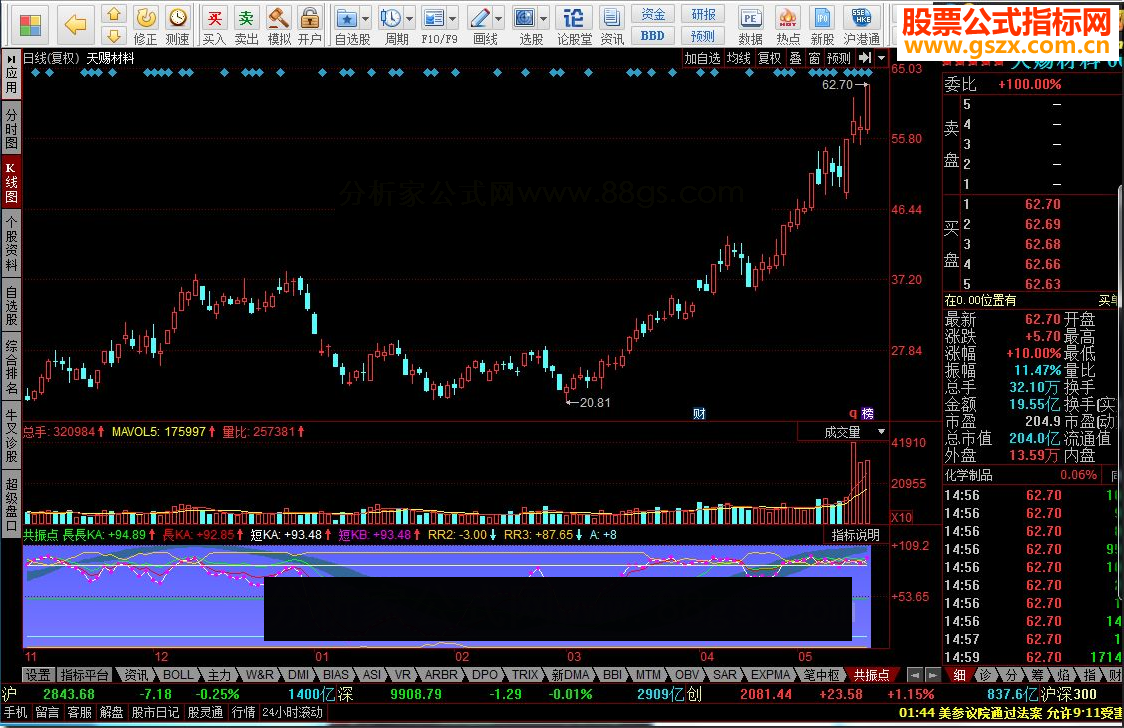Open the chart header dropdown triangle
The image size is (1124, 728).
[x=882, y=58]
